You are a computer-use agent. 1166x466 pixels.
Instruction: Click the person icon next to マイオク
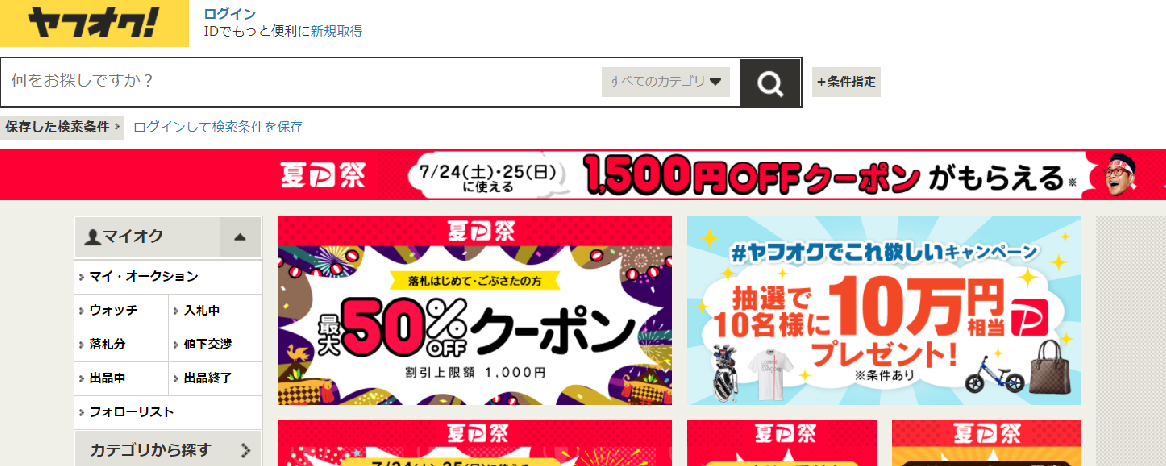coord(93,237)
